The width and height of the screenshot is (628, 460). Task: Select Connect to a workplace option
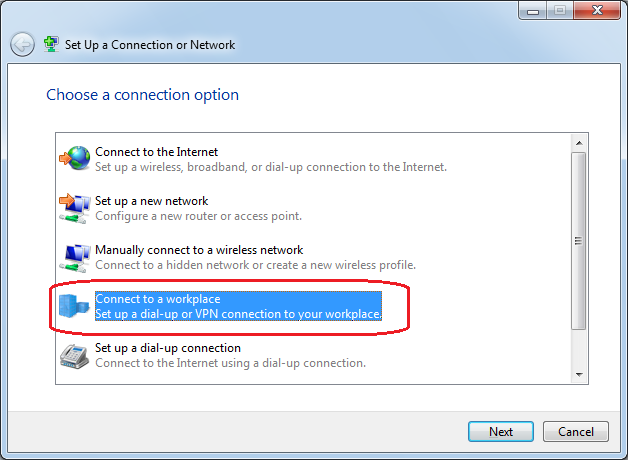[x=158, y=299]
